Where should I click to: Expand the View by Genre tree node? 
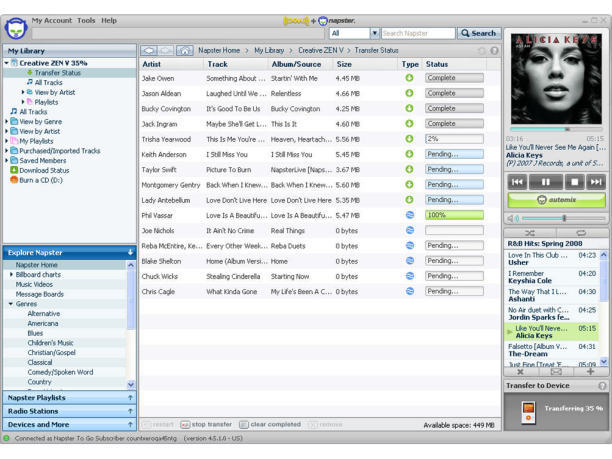coord(7,121)
